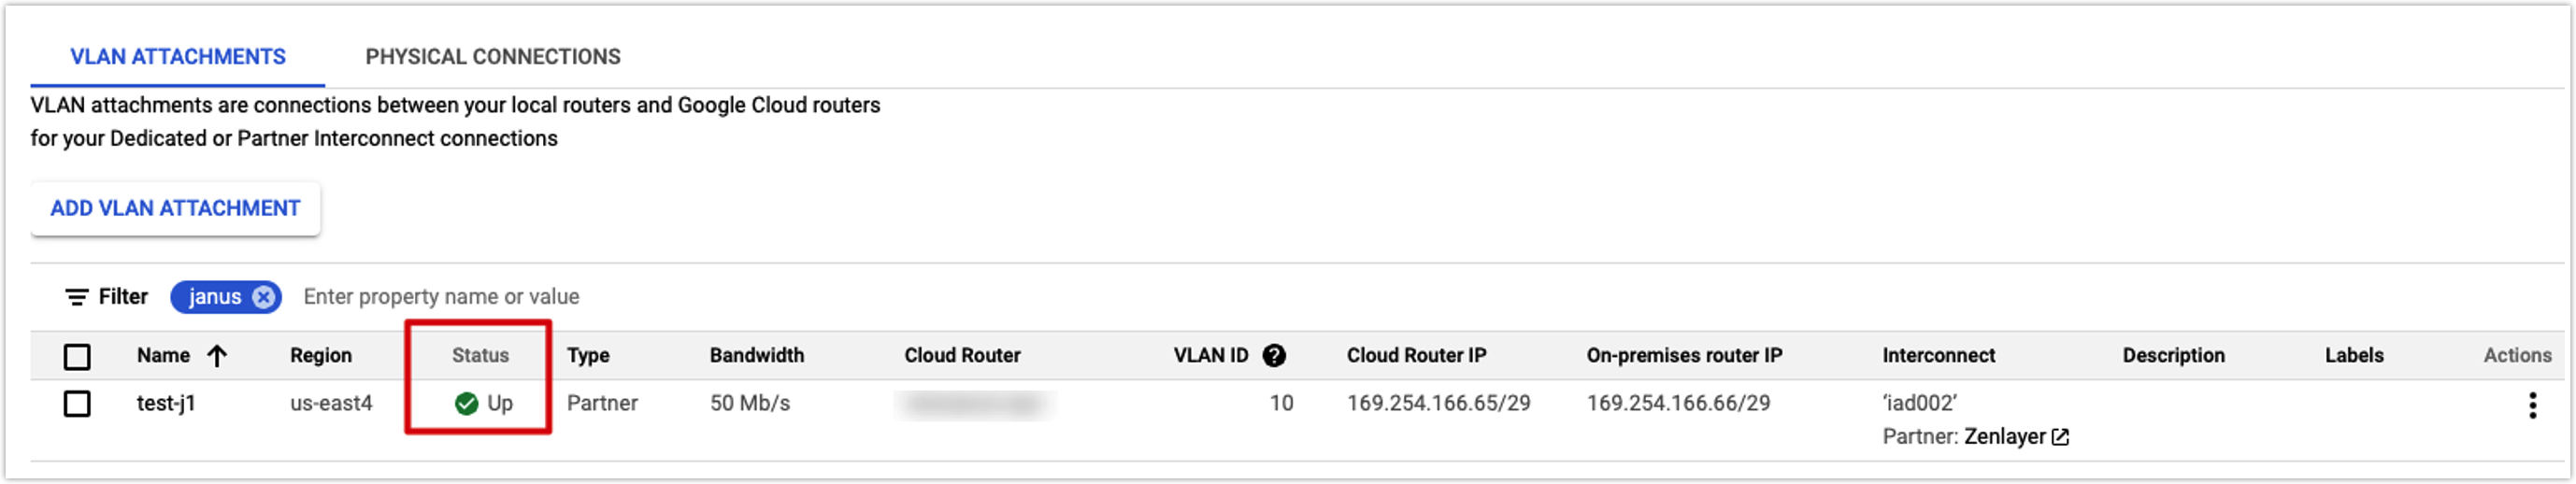Click the Name column sort arrow
Image resolution: width=2576 pixels, height=484 pixels.
pyautogui.click(x=217, y=355)
